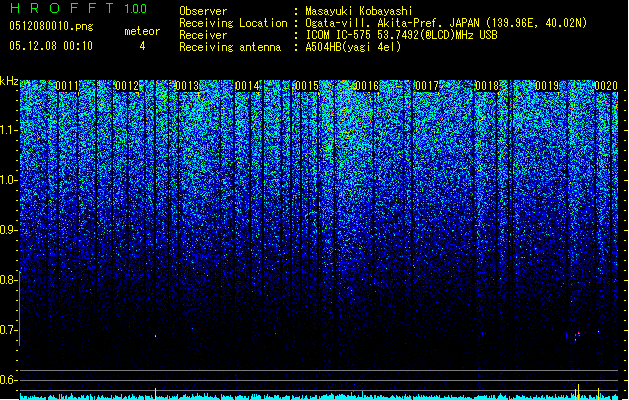Click the HROFFT 1.0.0 title text
This screenshot has width=629, height=400.
(x=79, y=8)
